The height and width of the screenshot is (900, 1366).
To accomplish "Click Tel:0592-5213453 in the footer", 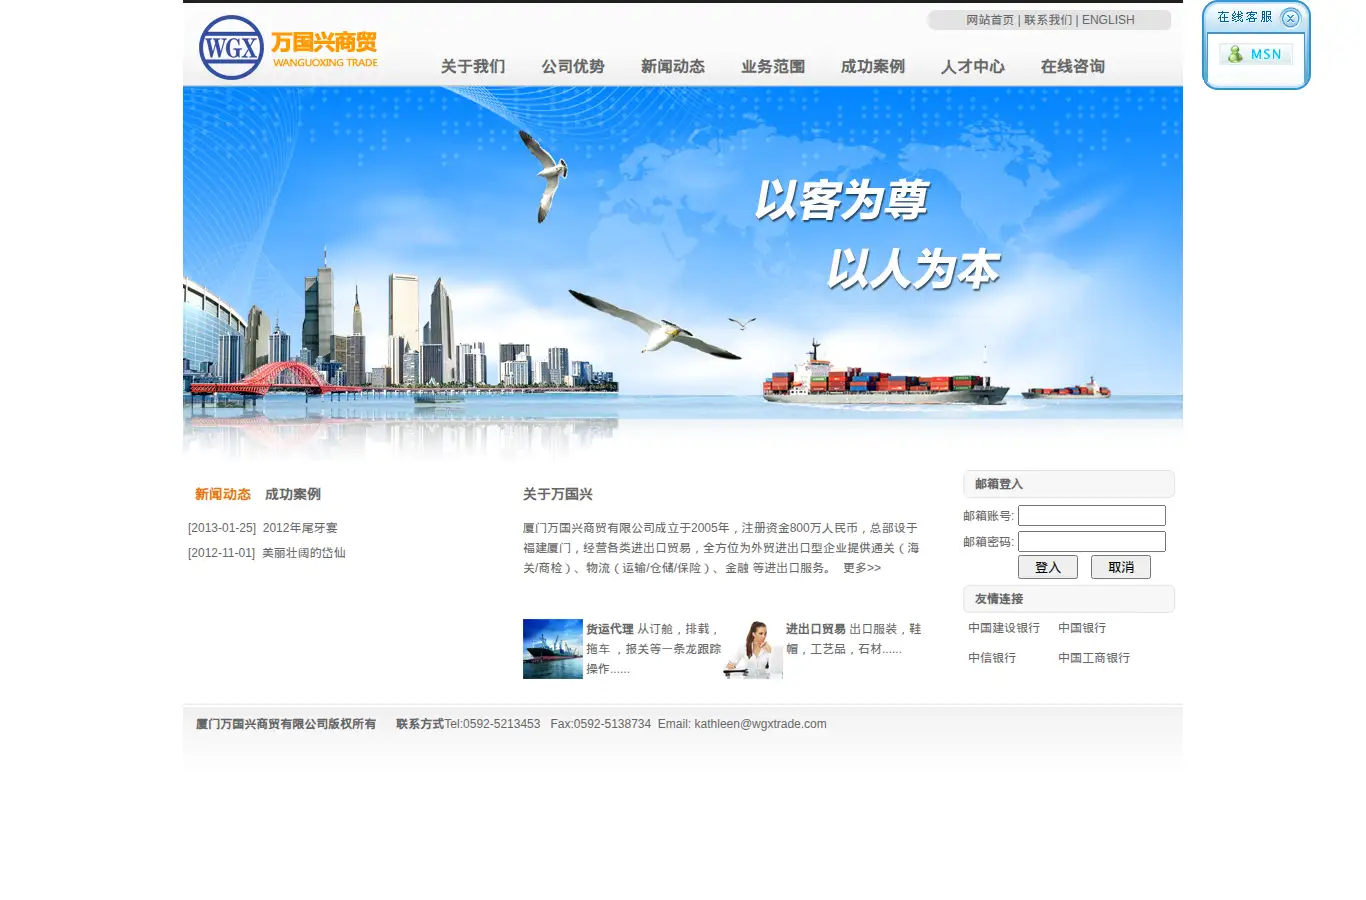I will (x=492, y=724).
